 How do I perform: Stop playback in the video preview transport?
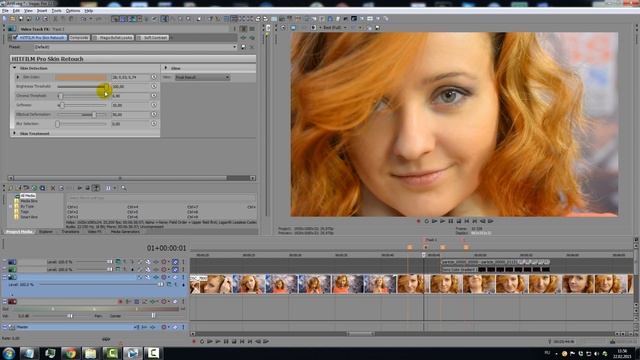459,221
